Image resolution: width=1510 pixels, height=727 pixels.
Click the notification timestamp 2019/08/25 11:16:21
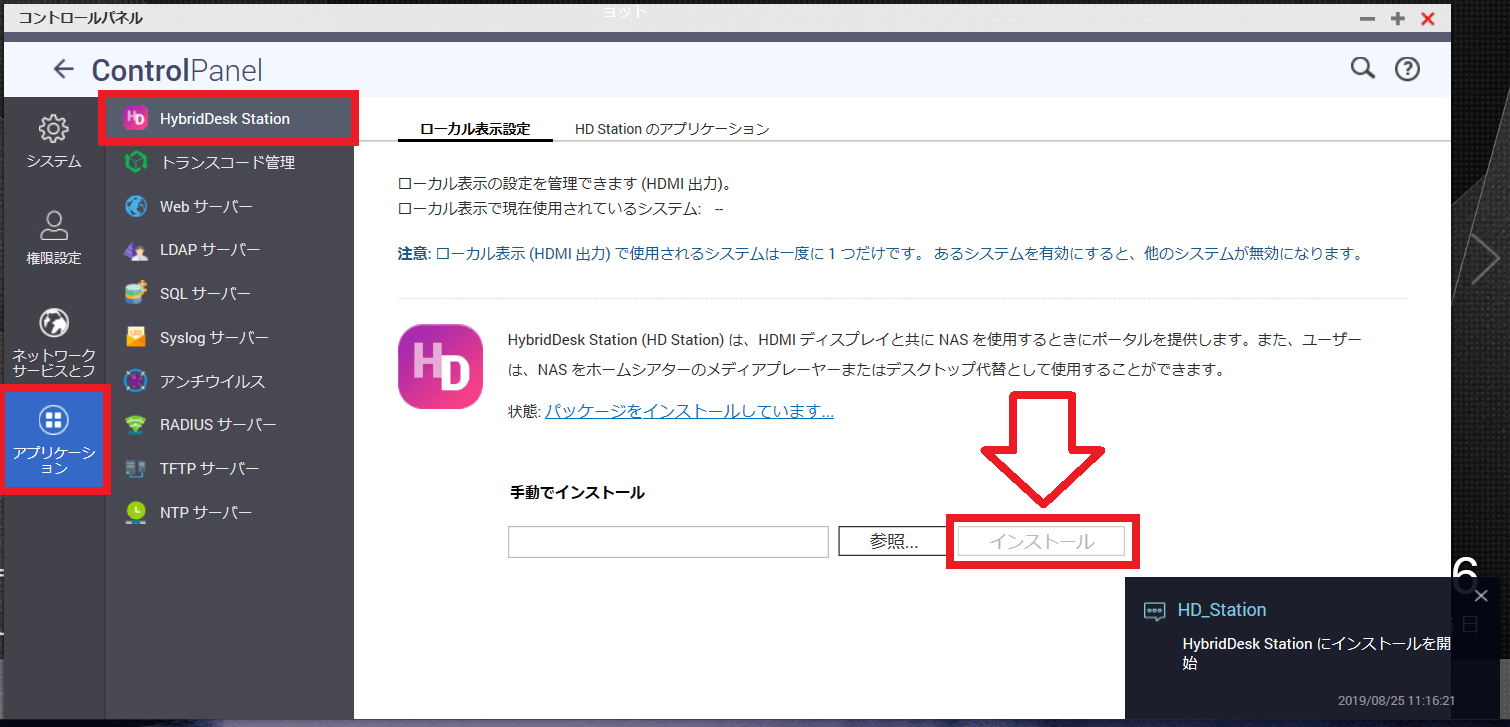point(1396,701)
